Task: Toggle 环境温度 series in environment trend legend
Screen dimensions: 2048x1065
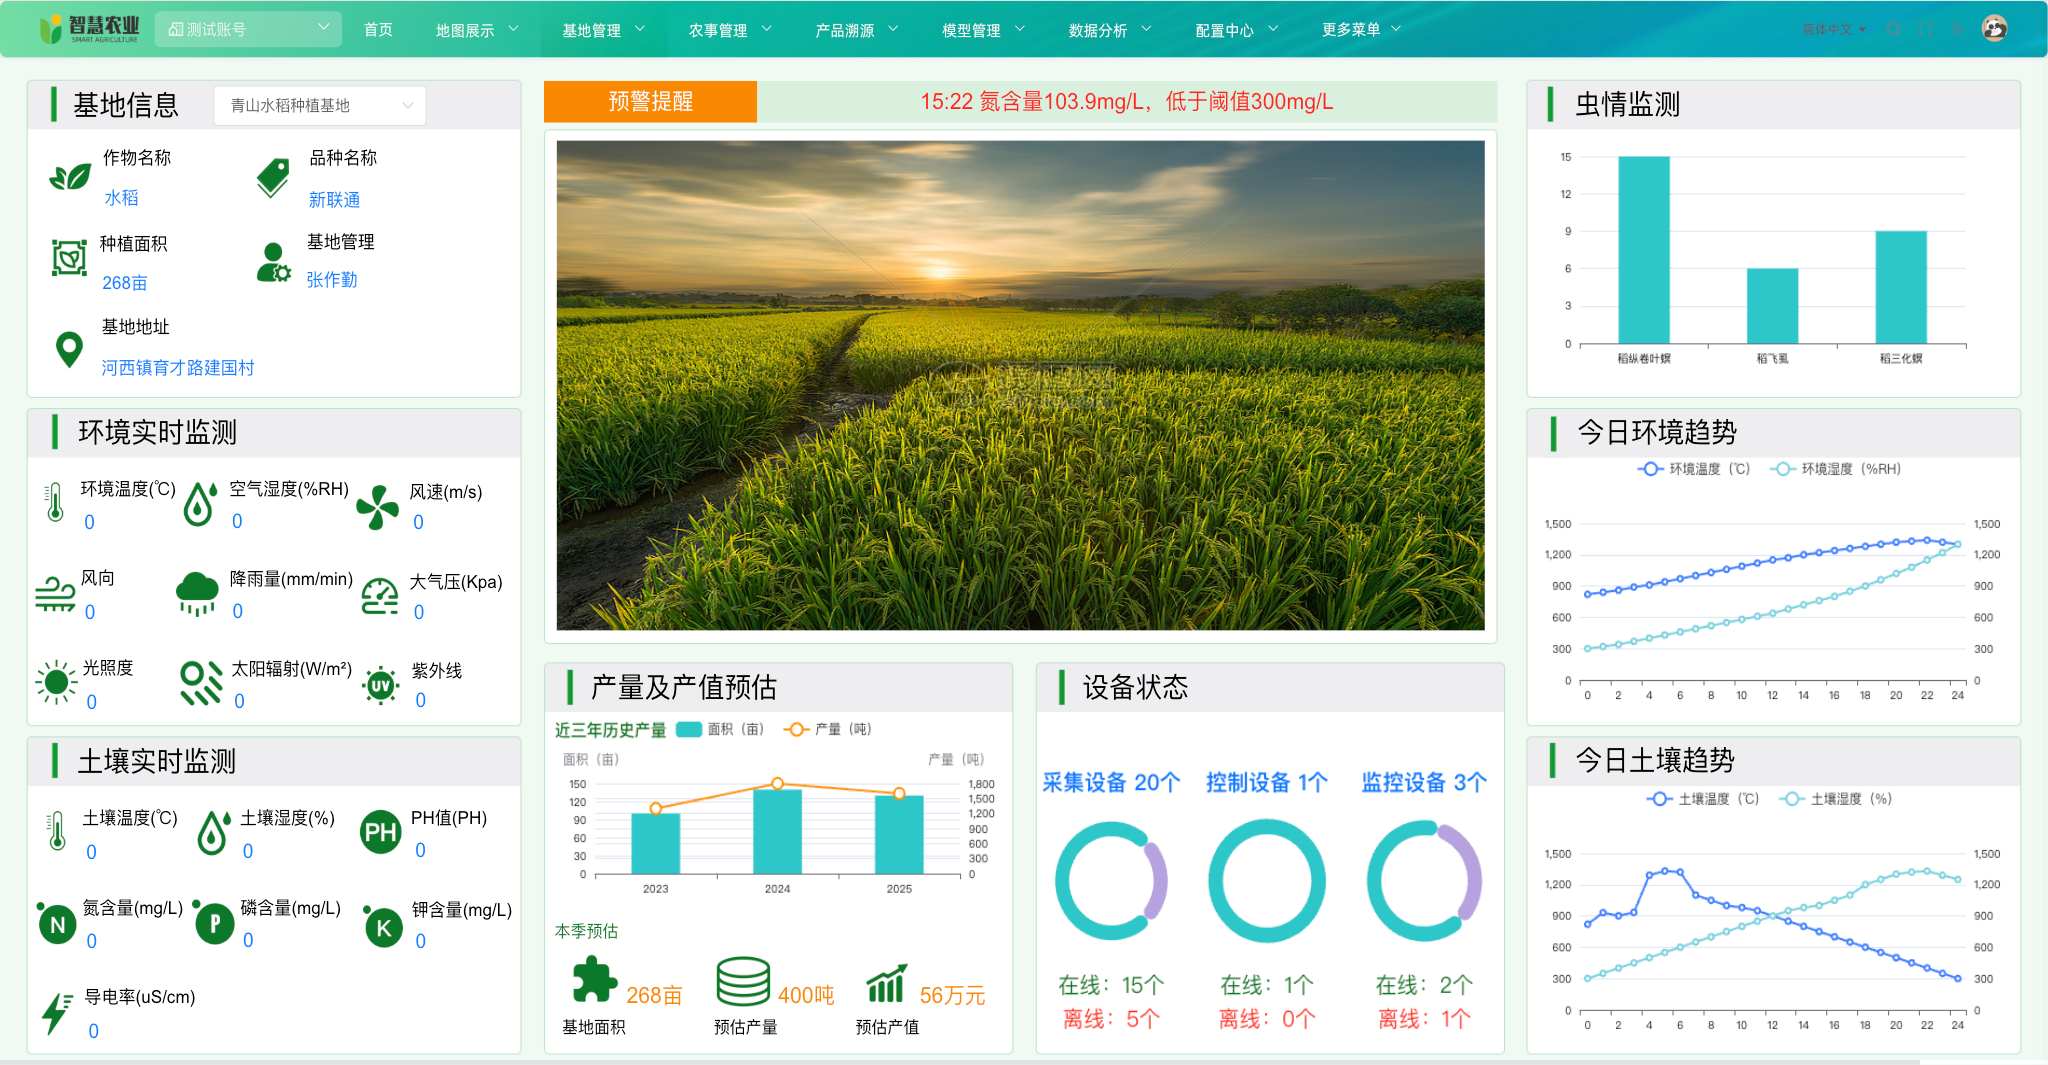Action: click(1694, 469)
